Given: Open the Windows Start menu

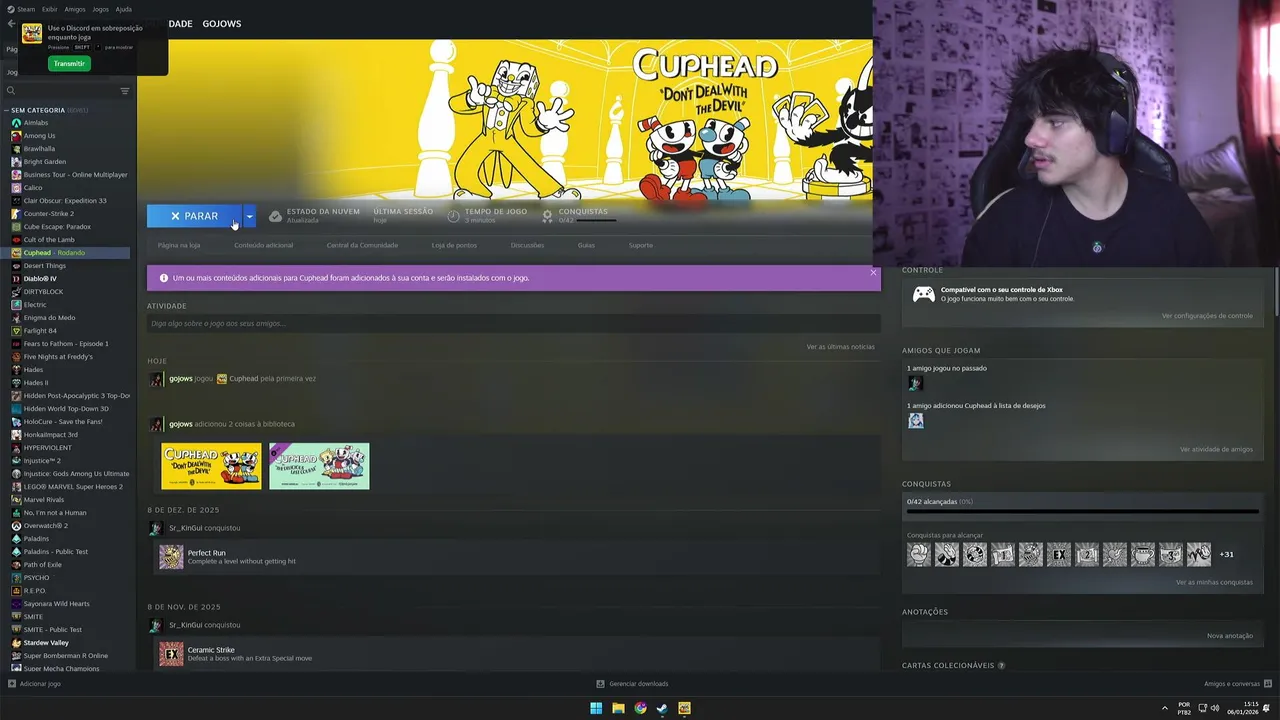Looking at the screenshot, I should pos(596,708).
